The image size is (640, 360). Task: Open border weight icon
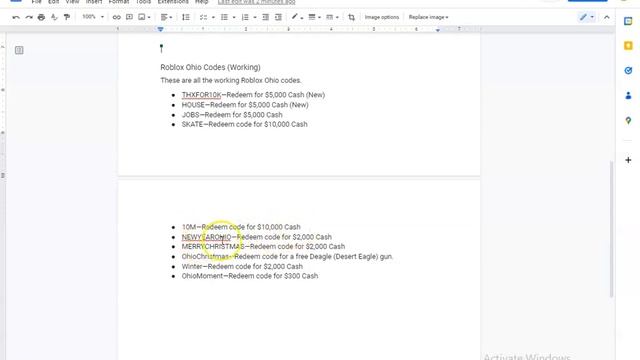click(312, 17)
